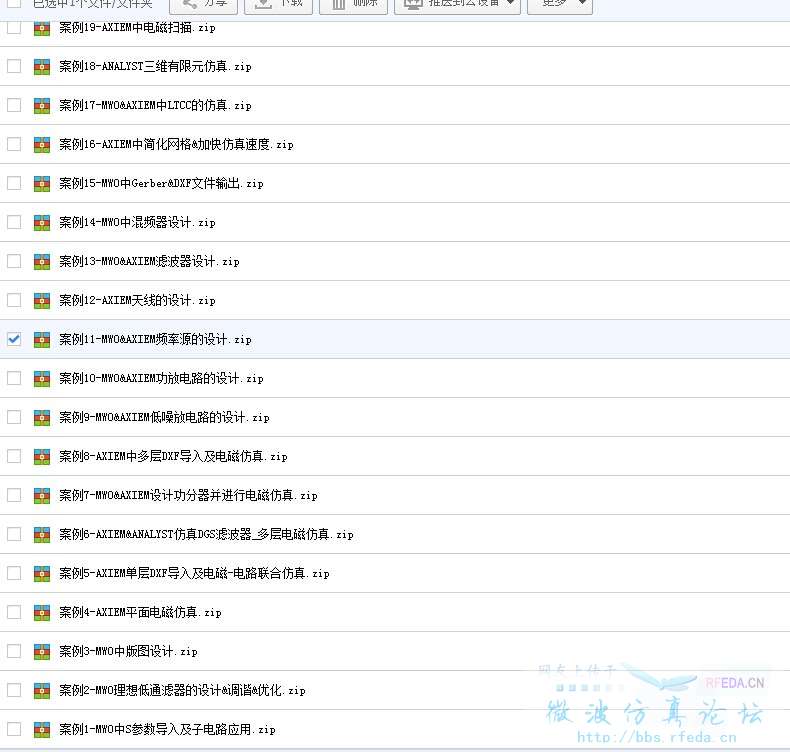Screen dimensions: 790x752
Task: Click file name 案例16-AXIEM中简化网格&加快仿真速度.zip
Action: [x=176, y=144]
